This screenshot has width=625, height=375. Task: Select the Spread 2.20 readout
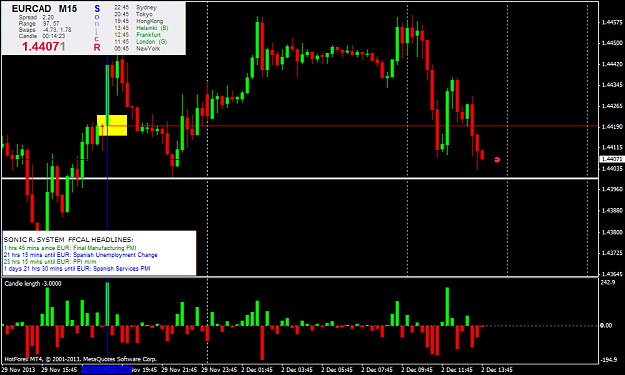coord(36,18)
